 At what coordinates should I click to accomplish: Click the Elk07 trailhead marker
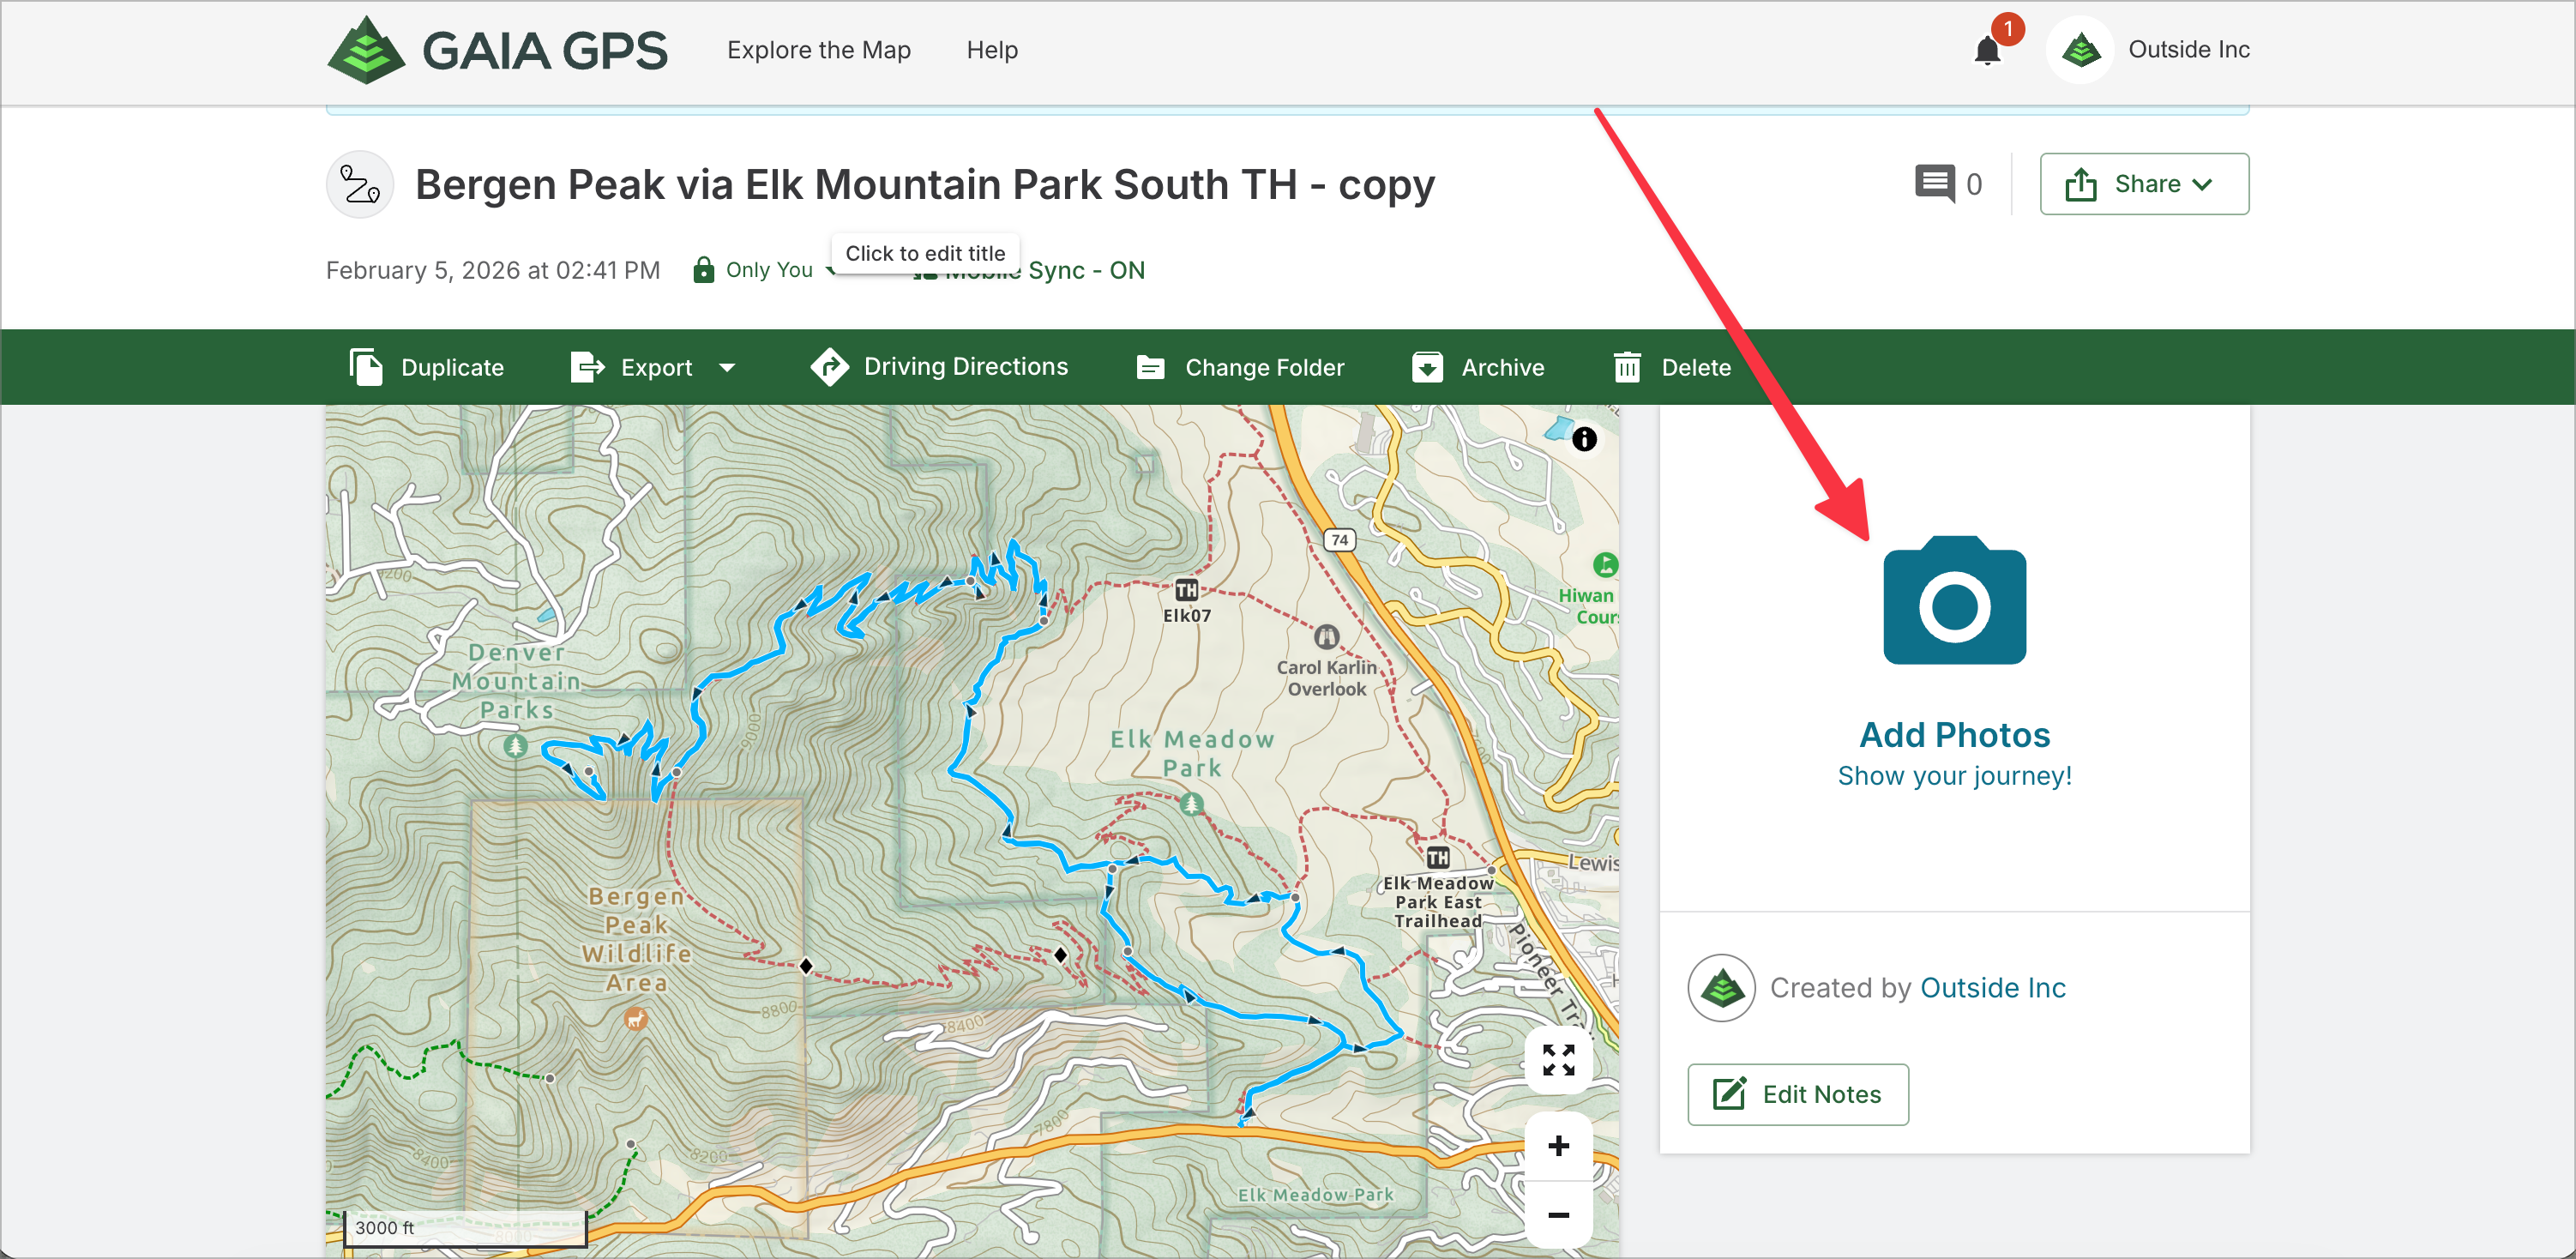point(1186,590)
